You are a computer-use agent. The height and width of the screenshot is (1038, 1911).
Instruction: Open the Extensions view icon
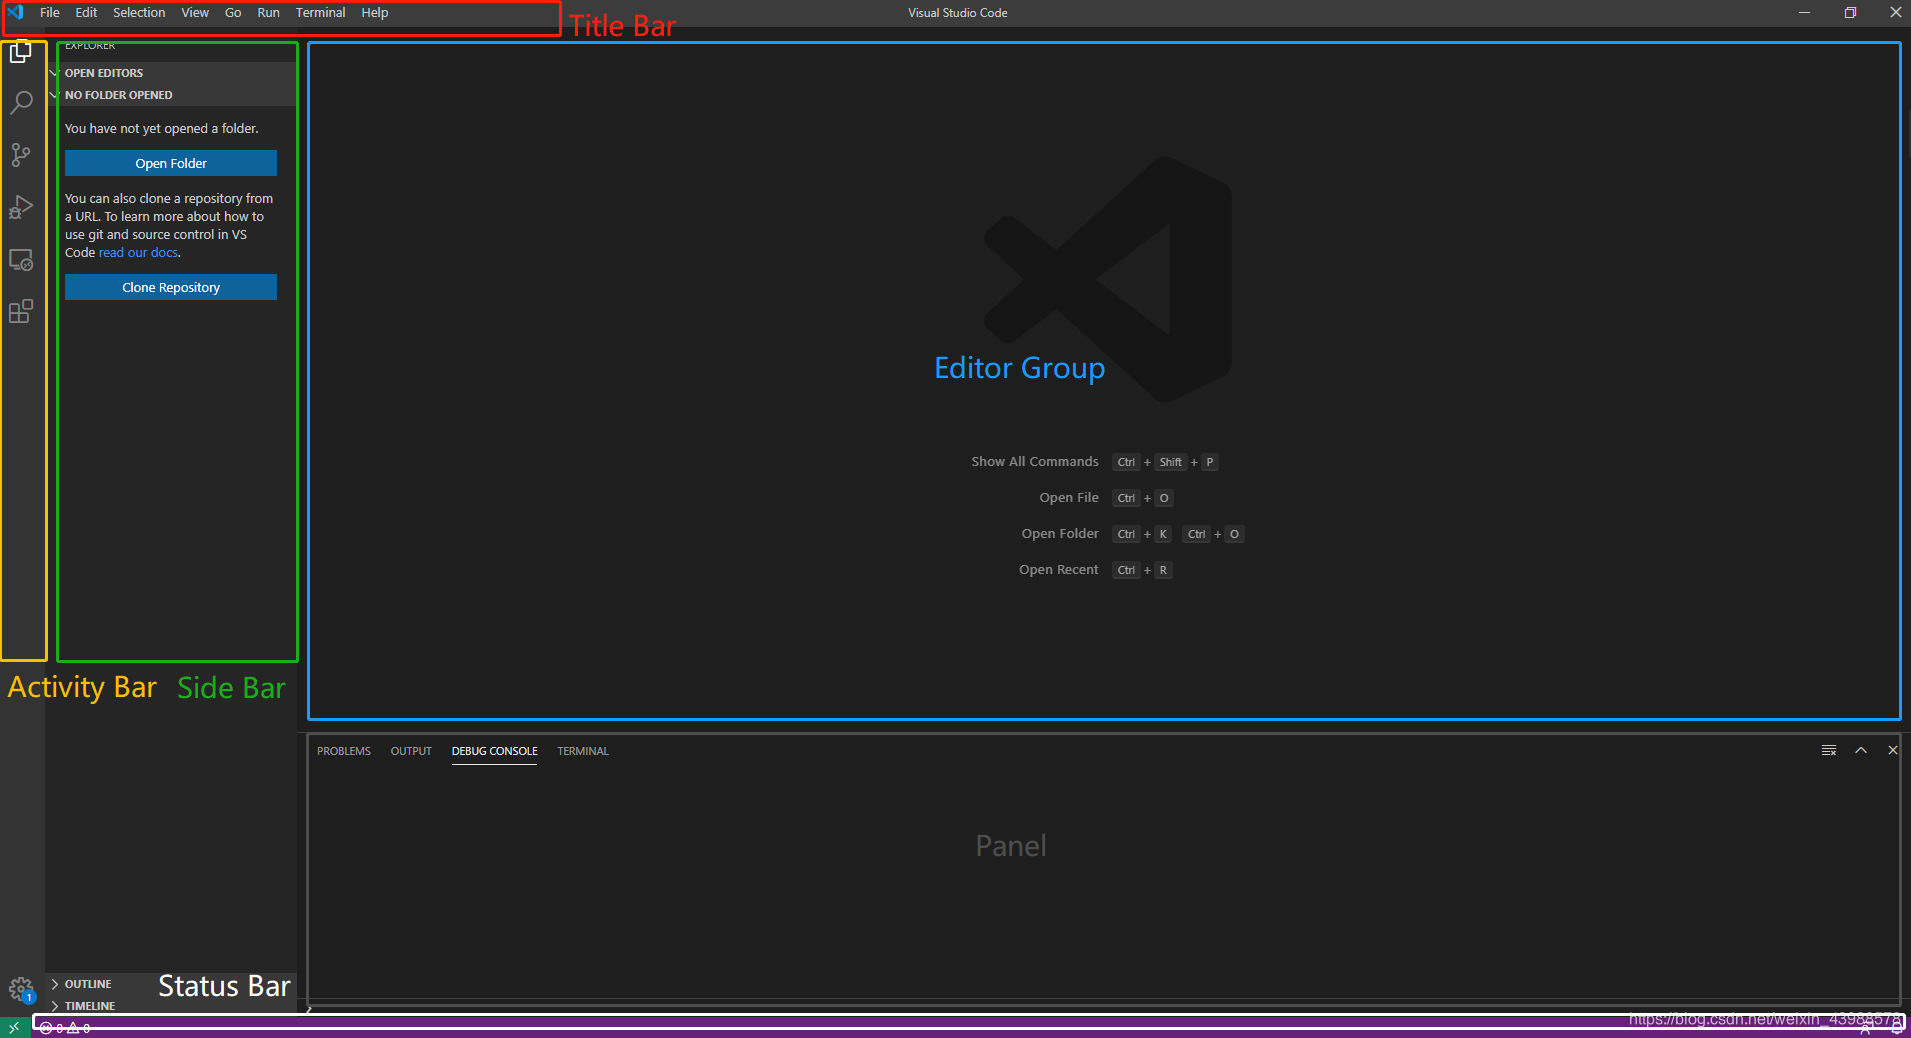tap(21, 311)
